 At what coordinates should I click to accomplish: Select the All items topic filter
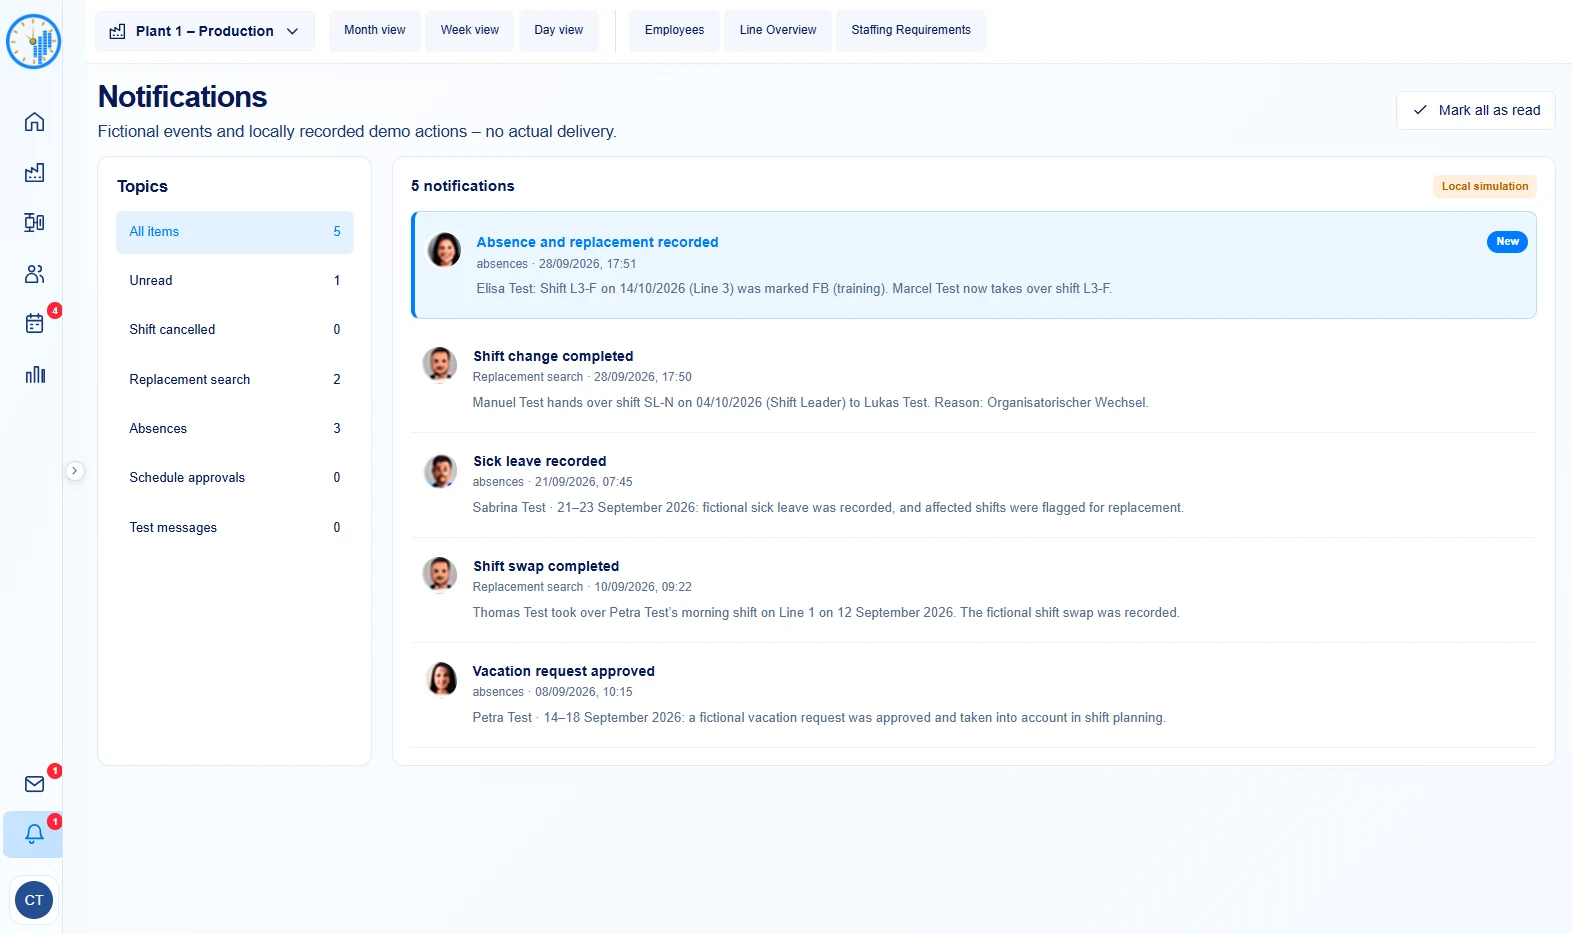[235, 232]
